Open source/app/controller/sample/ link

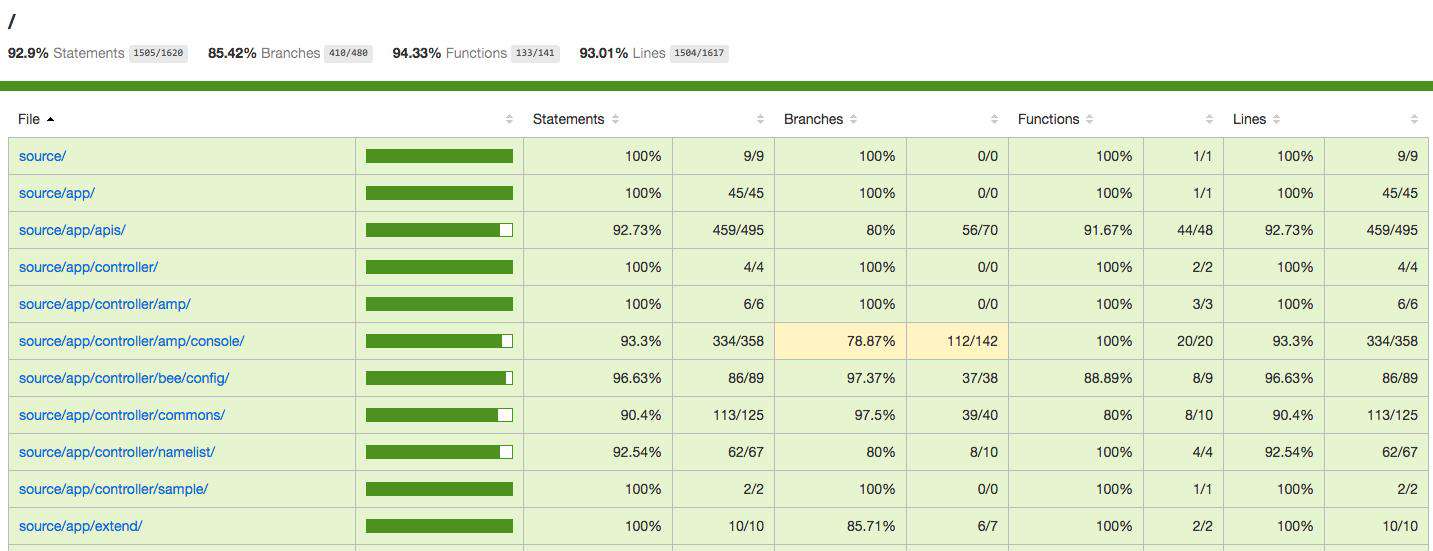click(113, 489)
